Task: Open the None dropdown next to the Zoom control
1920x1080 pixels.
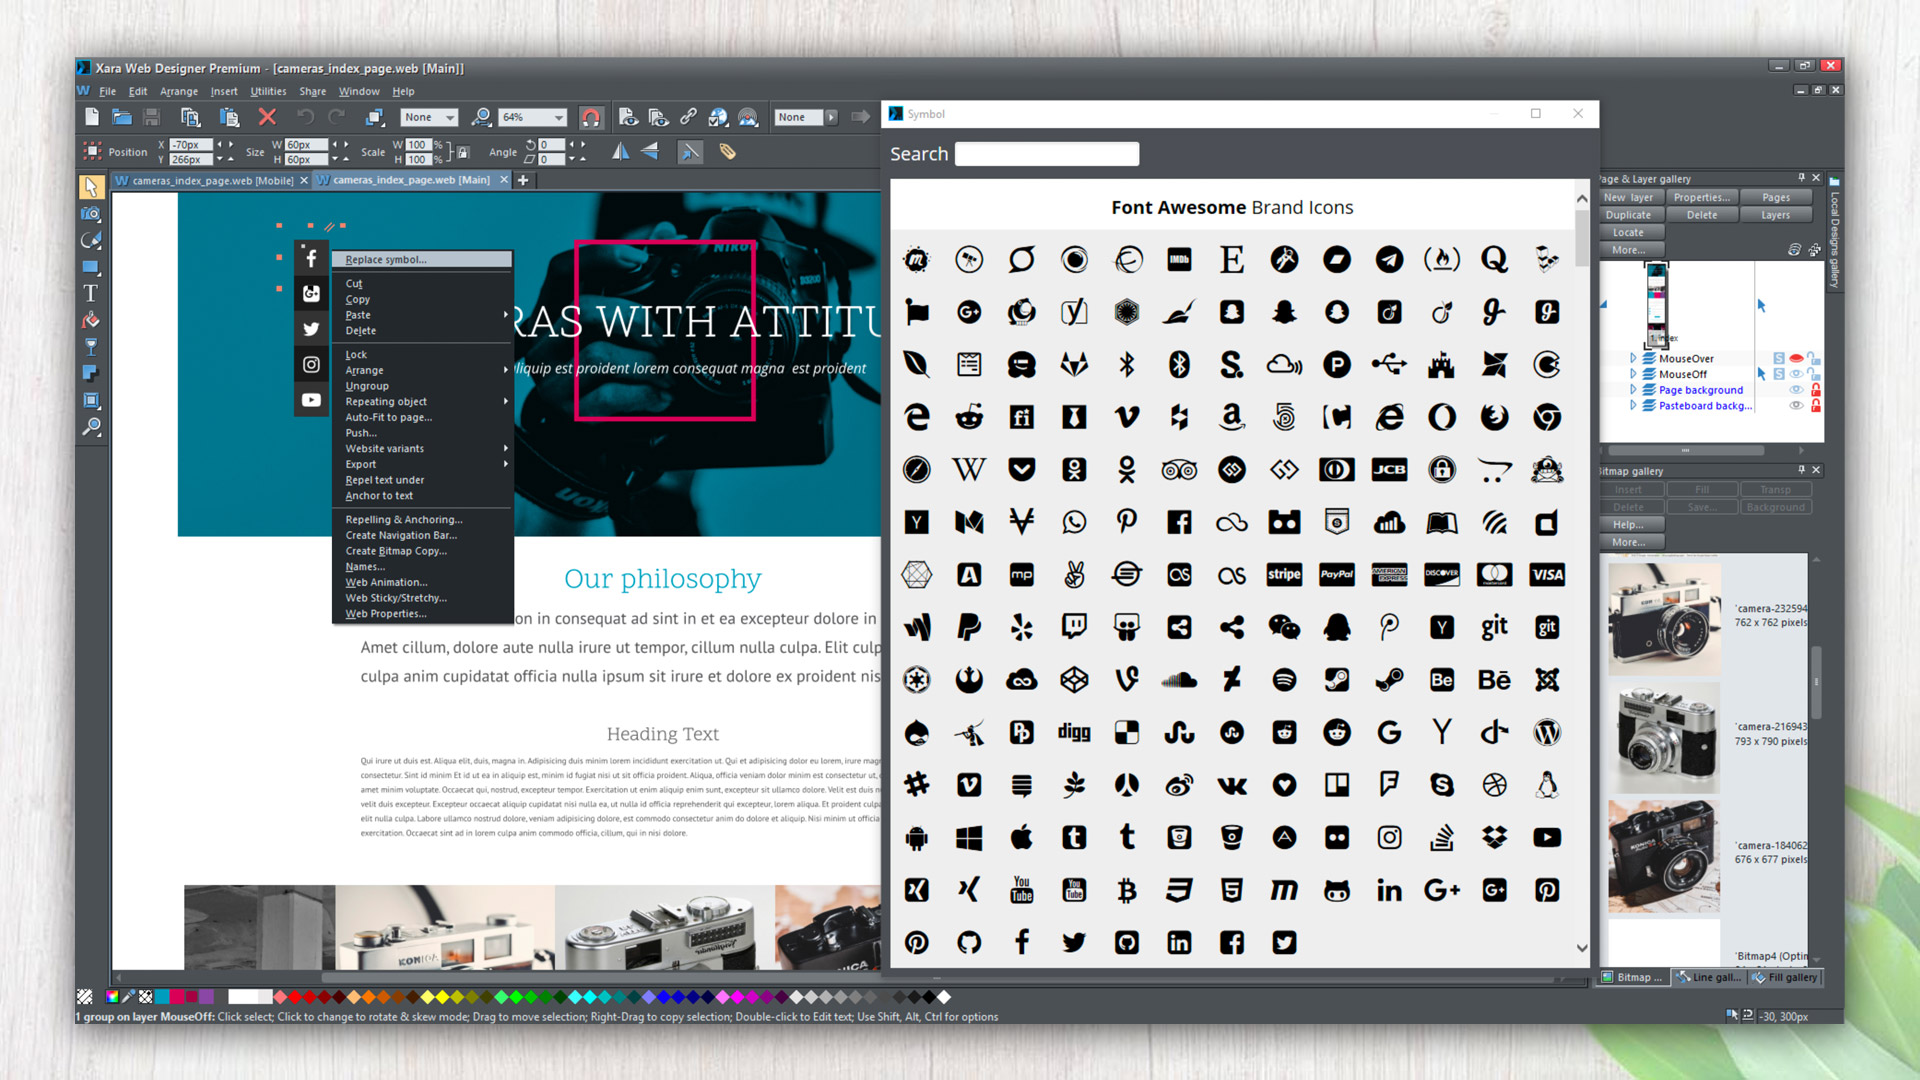Action: (x=450, y=117)
